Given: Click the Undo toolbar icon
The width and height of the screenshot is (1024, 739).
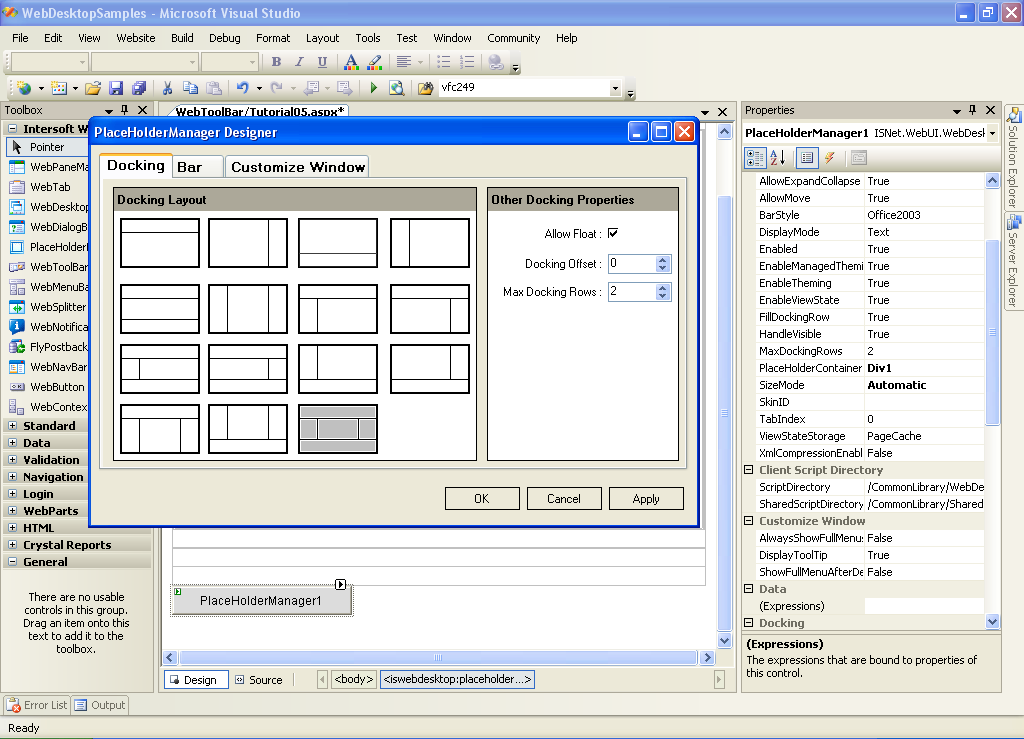Looking at the screenshot, I should coord(242,88).
